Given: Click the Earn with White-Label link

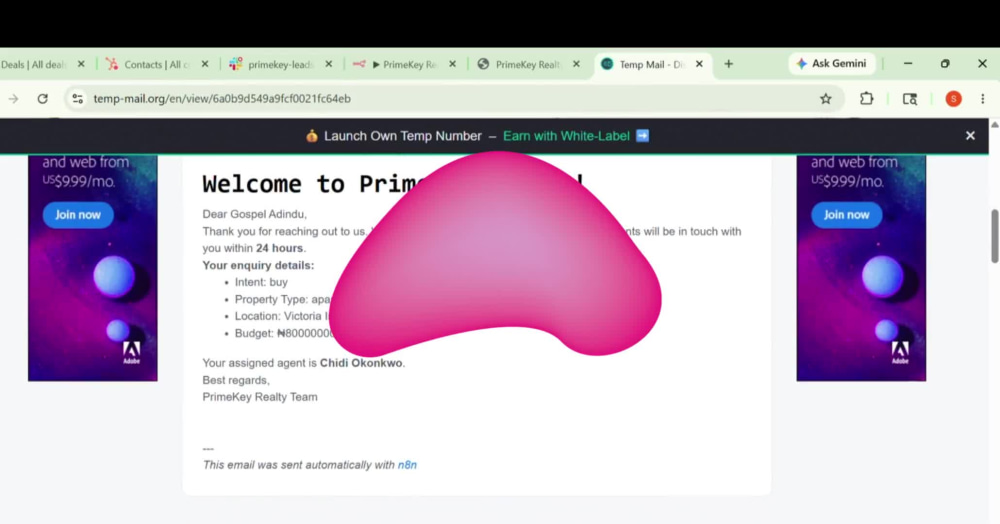Looking at the screenshot, I should click(566, 136).
